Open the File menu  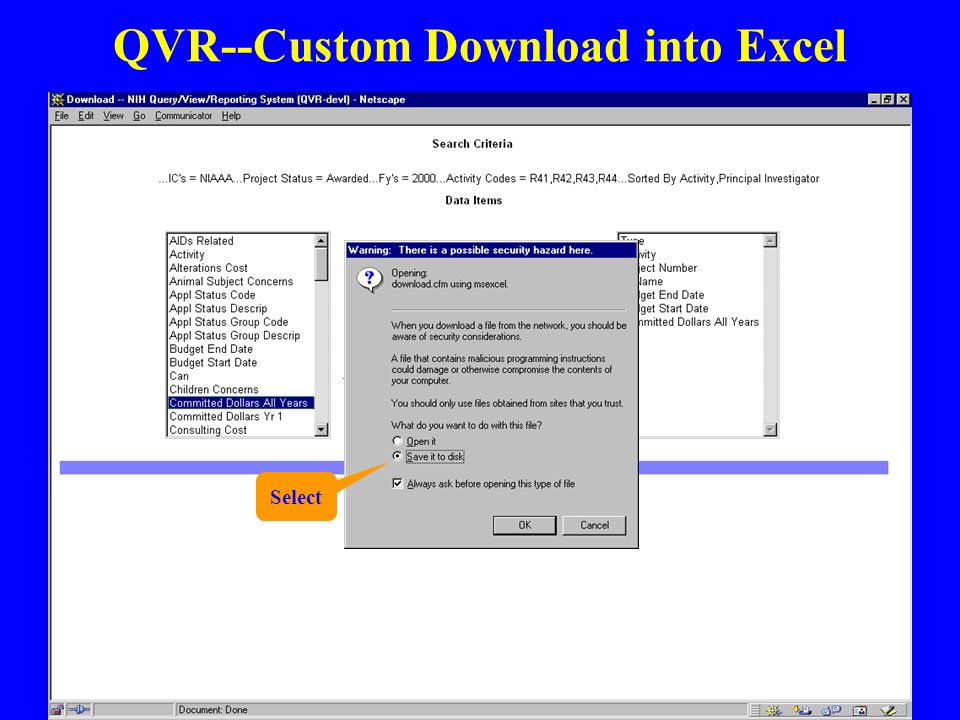(x=61, y=116)
